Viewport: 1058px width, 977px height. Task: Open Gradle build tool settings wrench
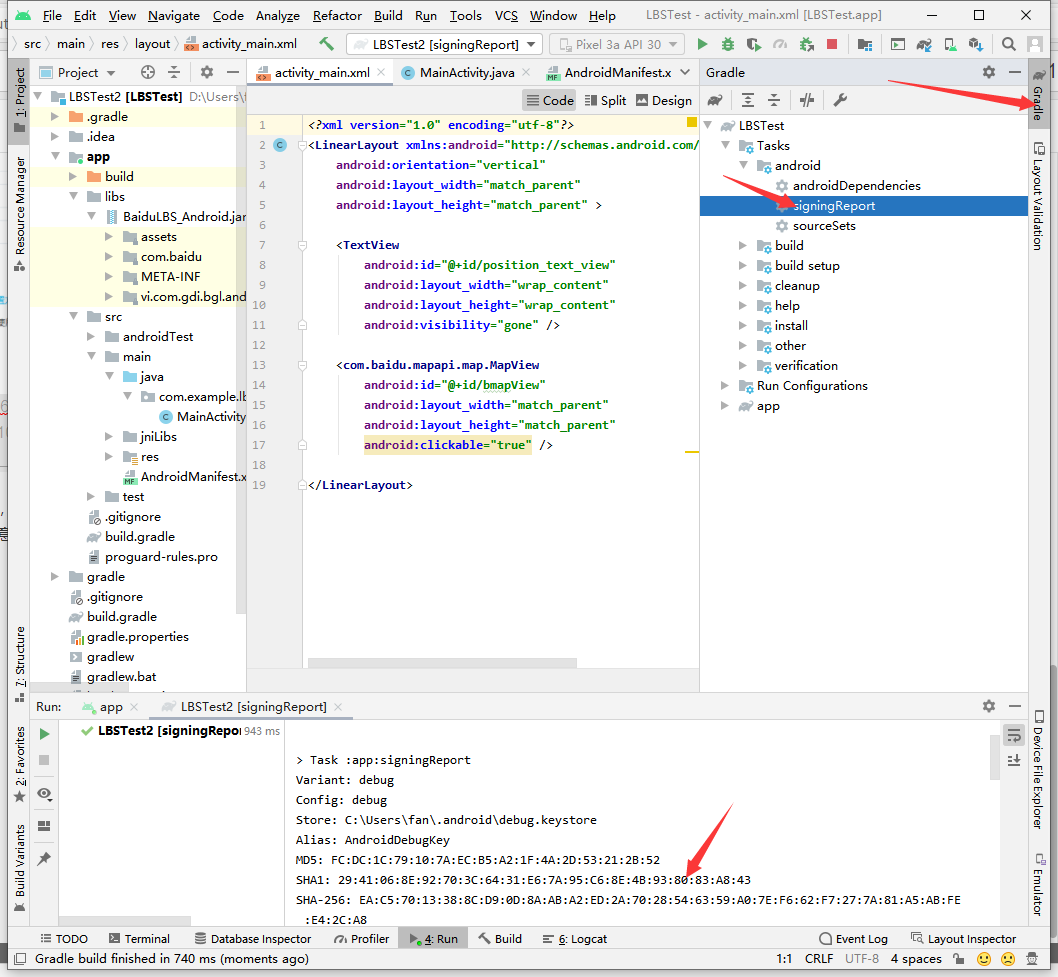tap(839, 101)
